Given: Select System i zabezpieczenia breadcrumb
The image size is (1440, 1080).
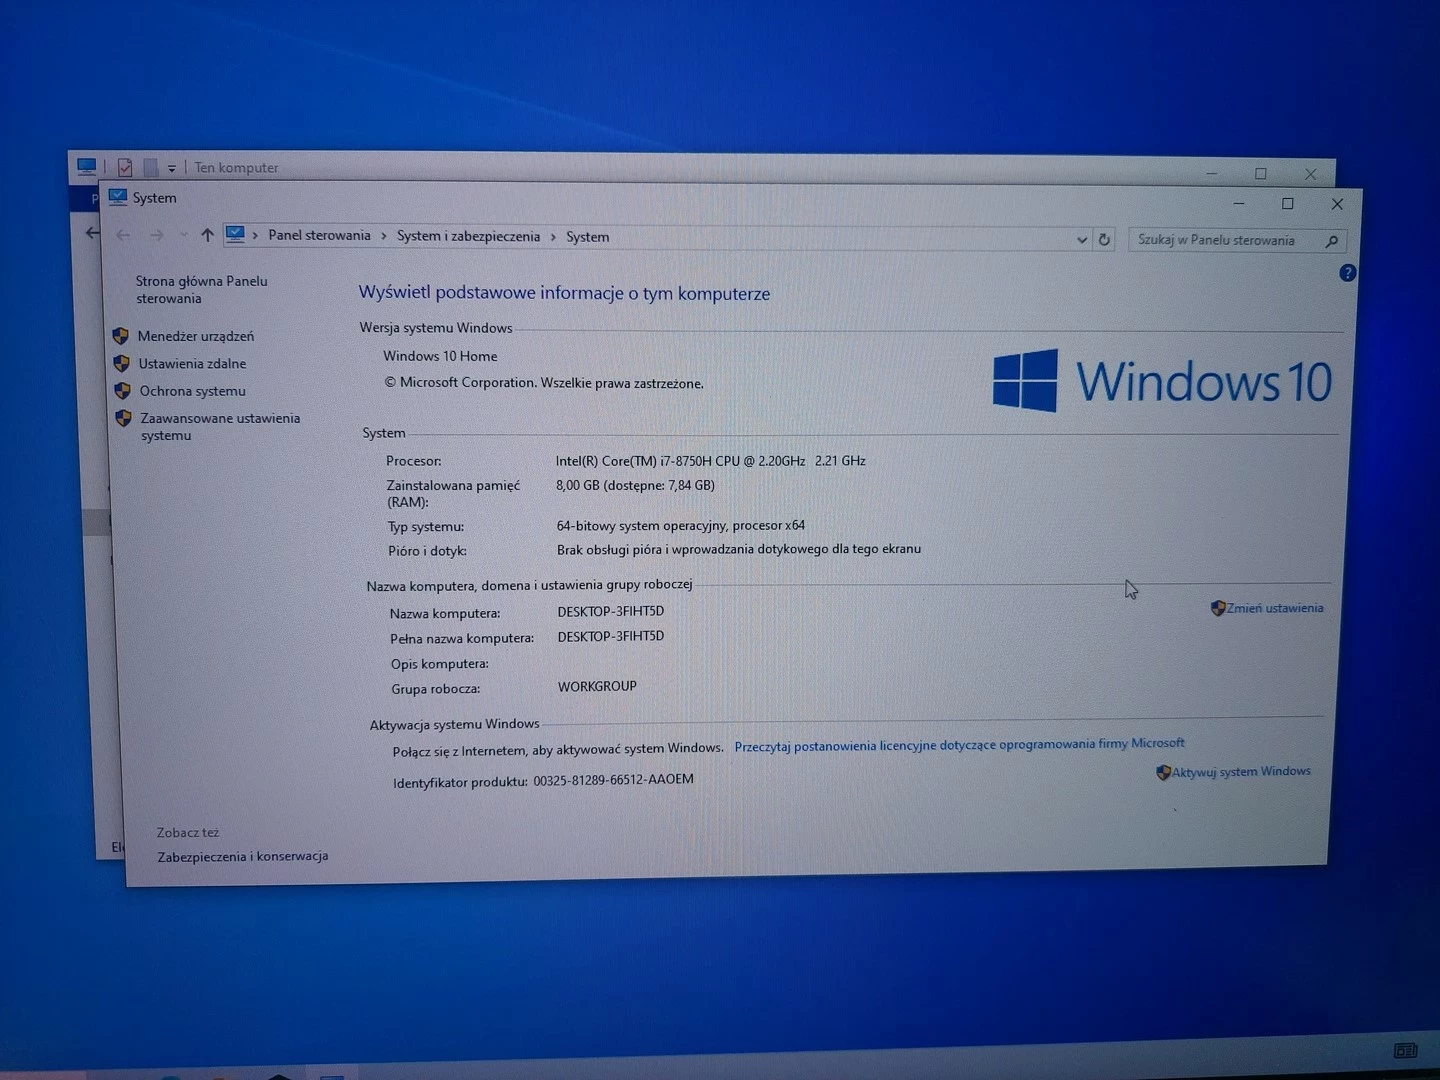Looking at the screenshot, I should (x=468, y=236).
